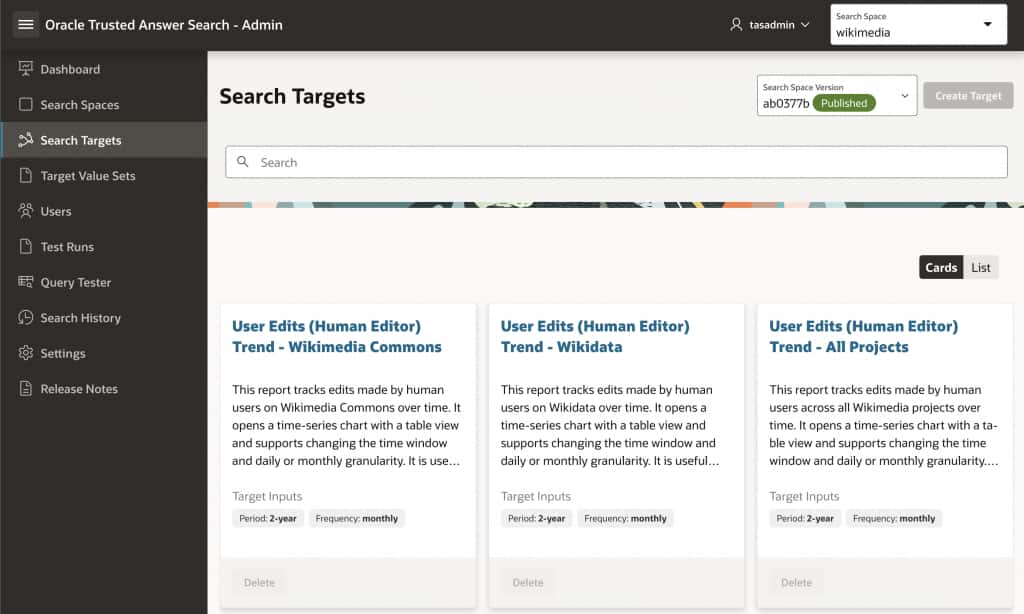Screen dimensions: 1024x614
Task: Click the Users people icon
Action: click(x=25, y=211)
